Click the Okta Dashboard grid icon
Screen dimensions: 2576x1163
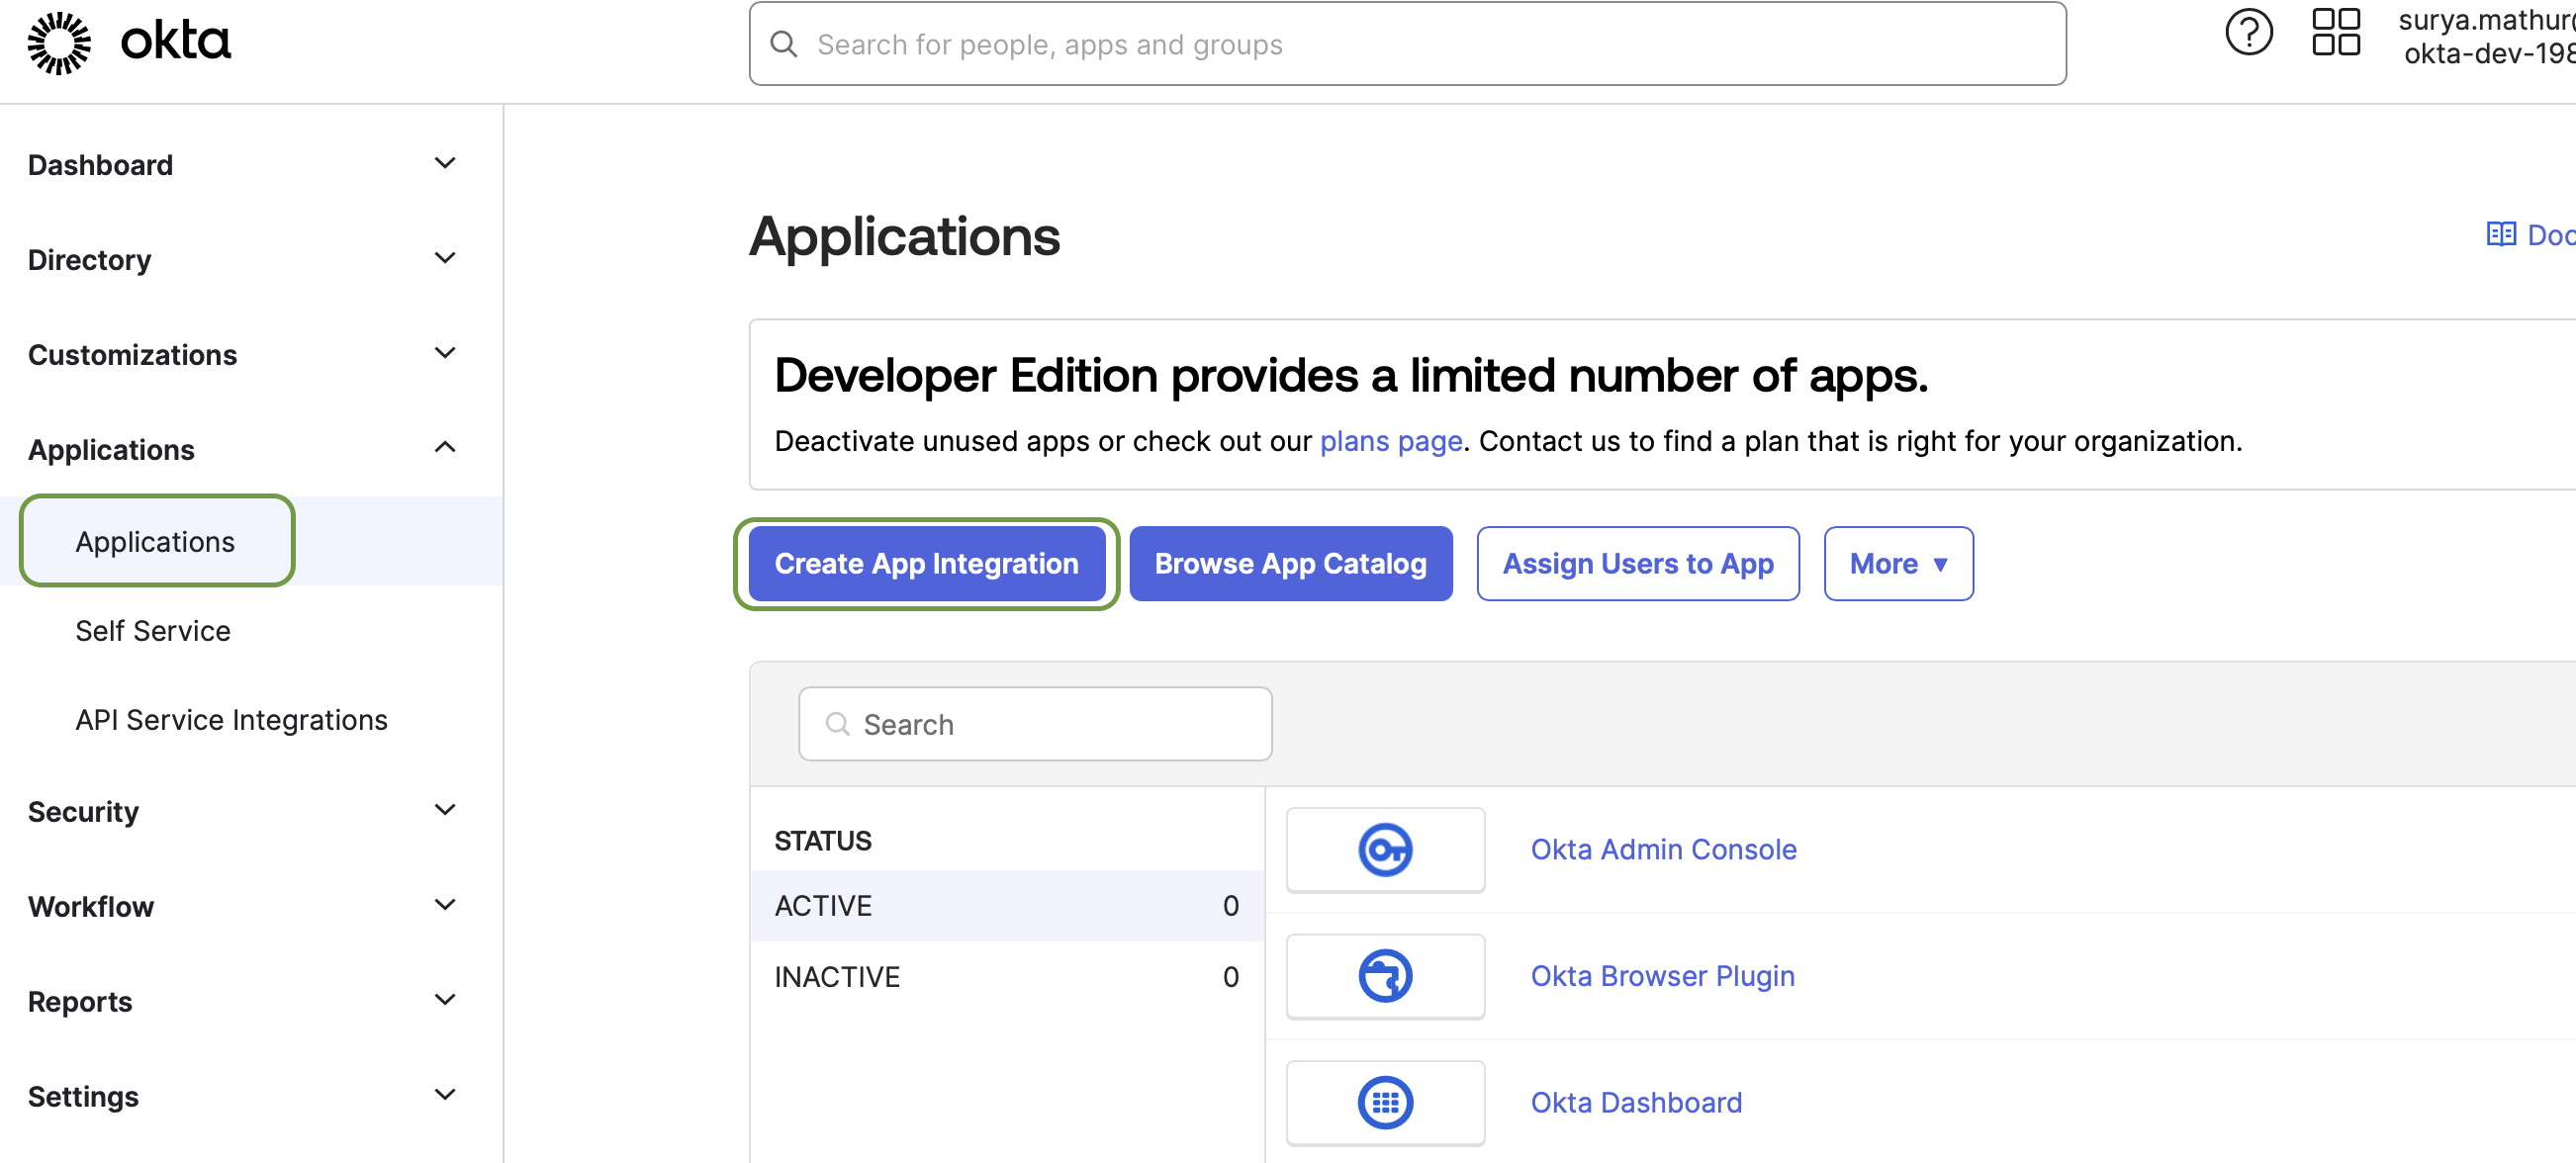[x=1384, y=1101]
